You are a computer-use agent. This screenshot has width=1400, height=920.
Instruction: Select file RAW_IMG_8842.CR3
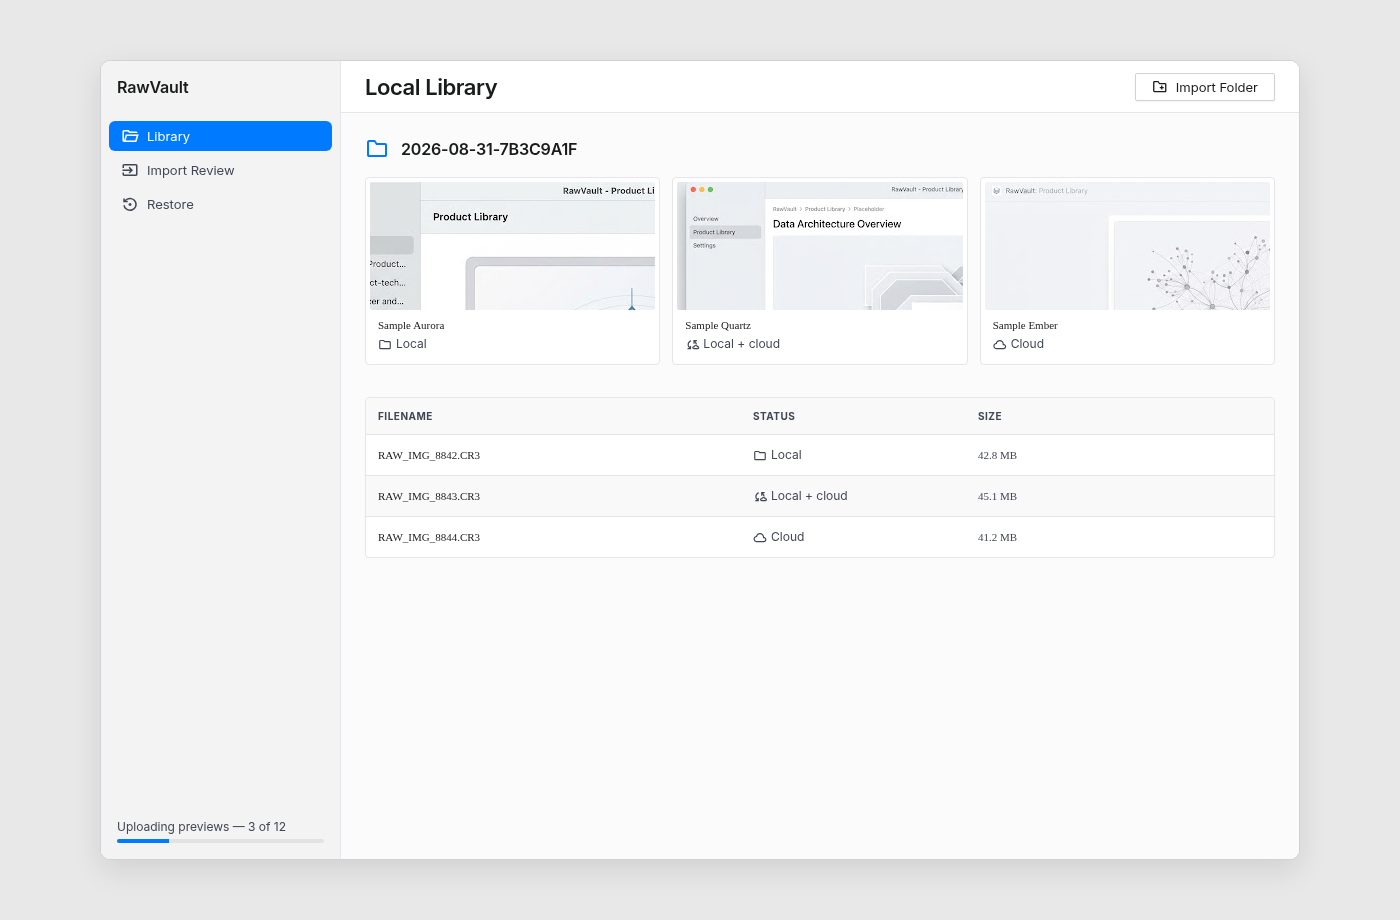click(x=429, y=455)
